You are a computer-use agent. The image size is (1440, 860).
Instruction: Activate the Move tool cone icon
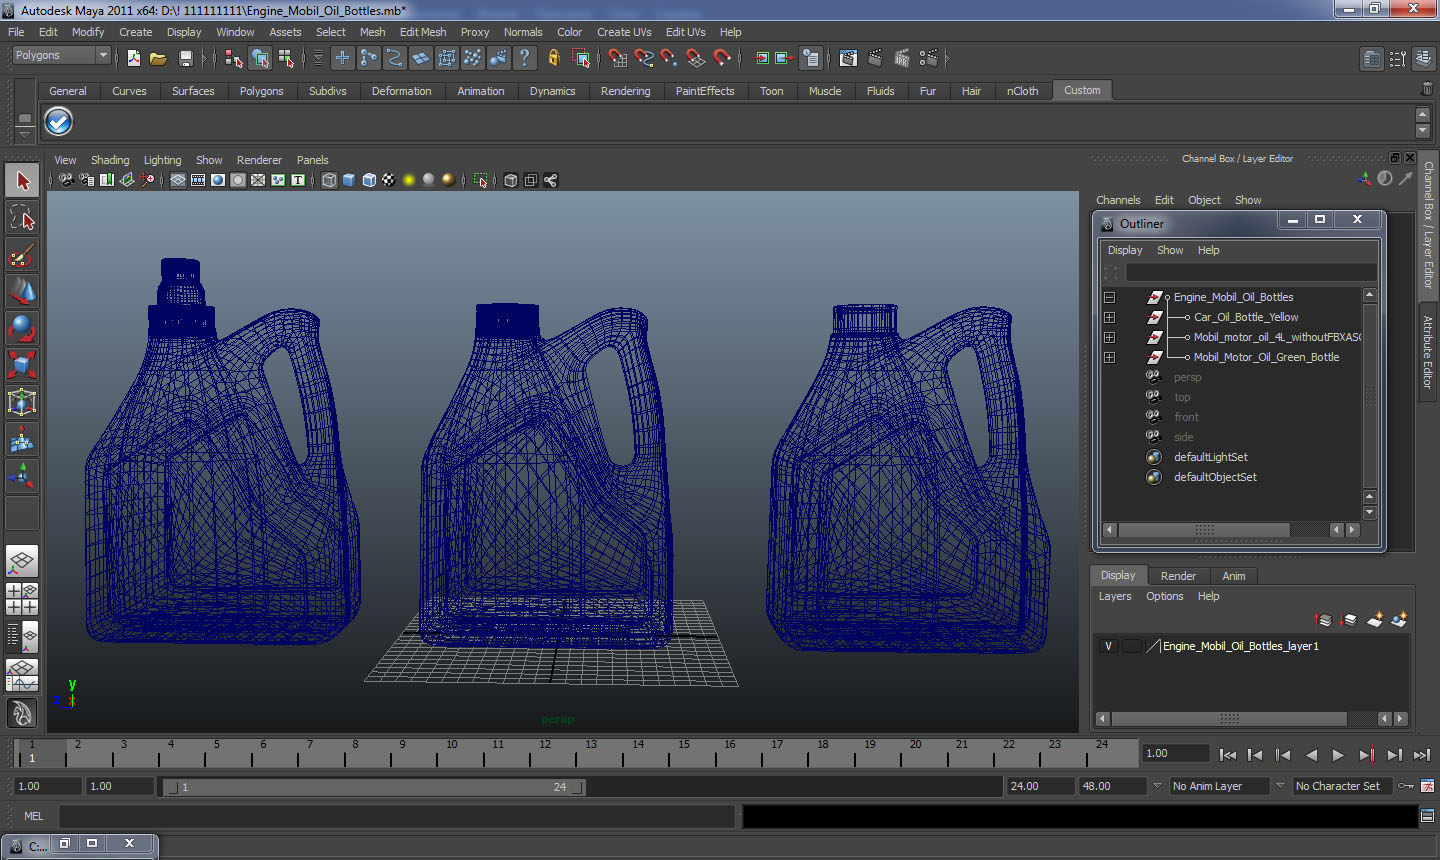(x=22, y=291)
